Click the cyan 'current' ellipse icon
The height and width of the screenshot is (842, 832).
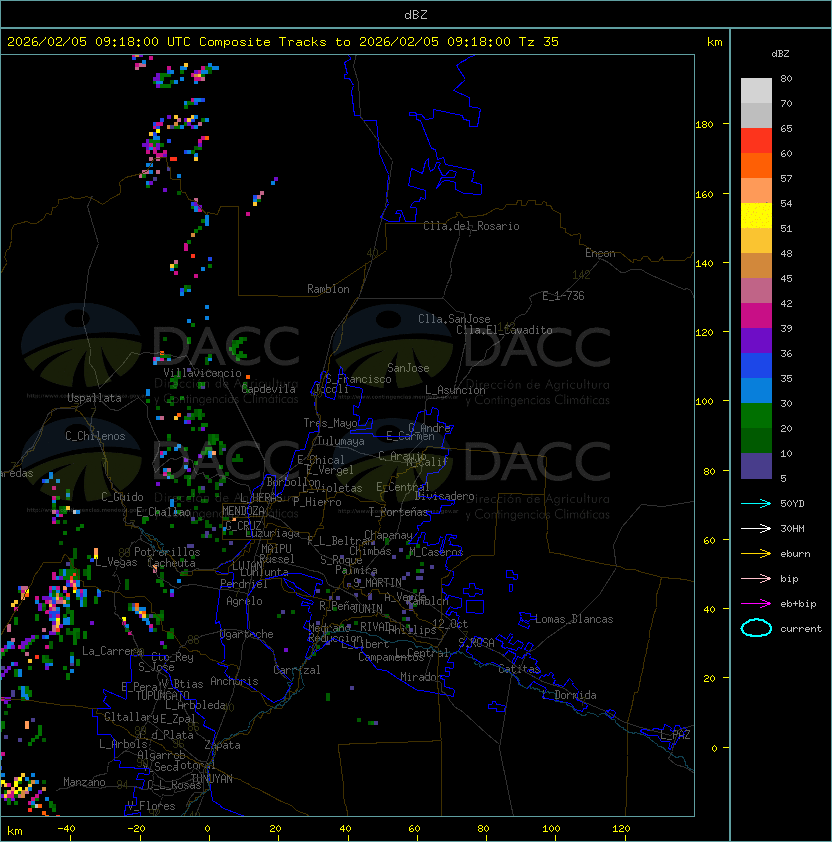point(756,628)
